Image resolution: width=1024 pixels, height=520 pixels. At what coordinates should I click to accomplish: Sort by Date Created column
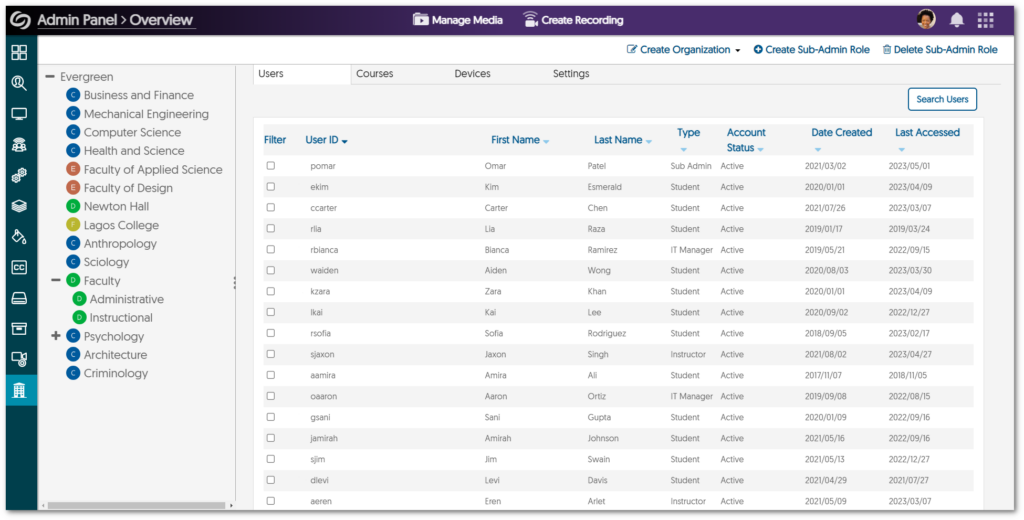(x=842, y=140)
